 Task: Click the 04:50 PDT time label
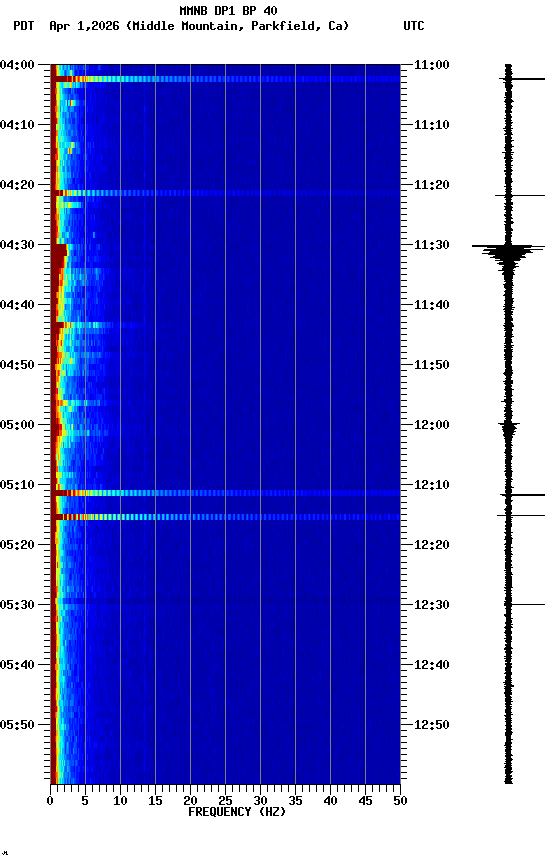[x=17, y=365]
